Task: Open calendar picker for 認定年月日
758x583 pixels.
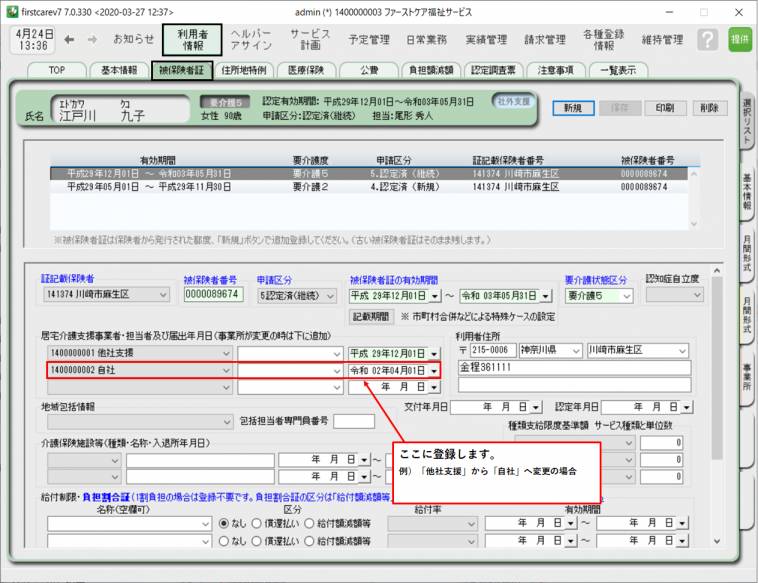Action: coord(687,407)
